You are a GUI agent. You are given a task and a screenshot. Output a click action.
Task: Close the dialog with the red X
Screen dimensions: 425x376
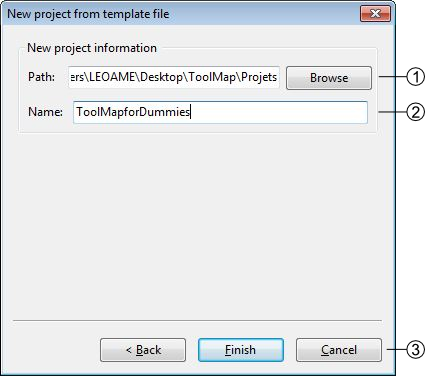tap(375, 13)
